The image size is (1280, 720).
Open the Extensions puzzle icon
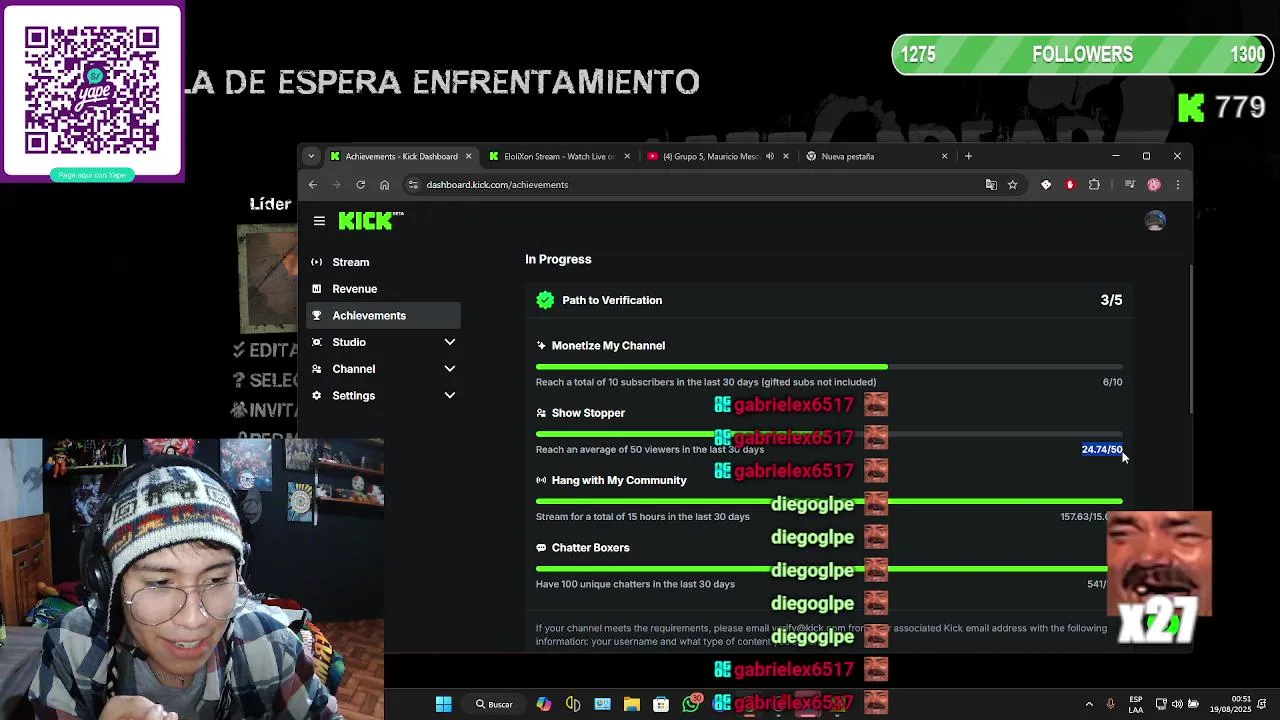click(x=1094, y=184)
